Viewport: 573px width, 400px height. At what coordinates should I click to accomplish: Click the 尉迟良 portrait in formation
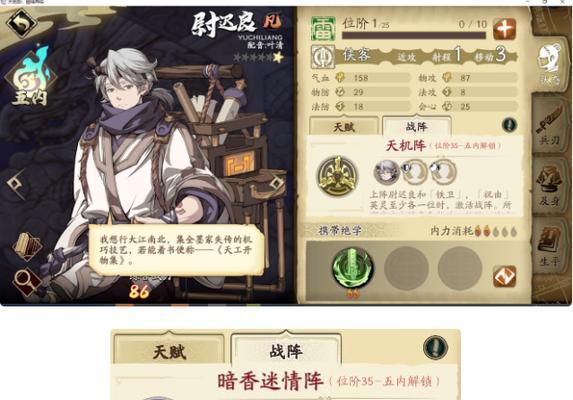(386, 172)
